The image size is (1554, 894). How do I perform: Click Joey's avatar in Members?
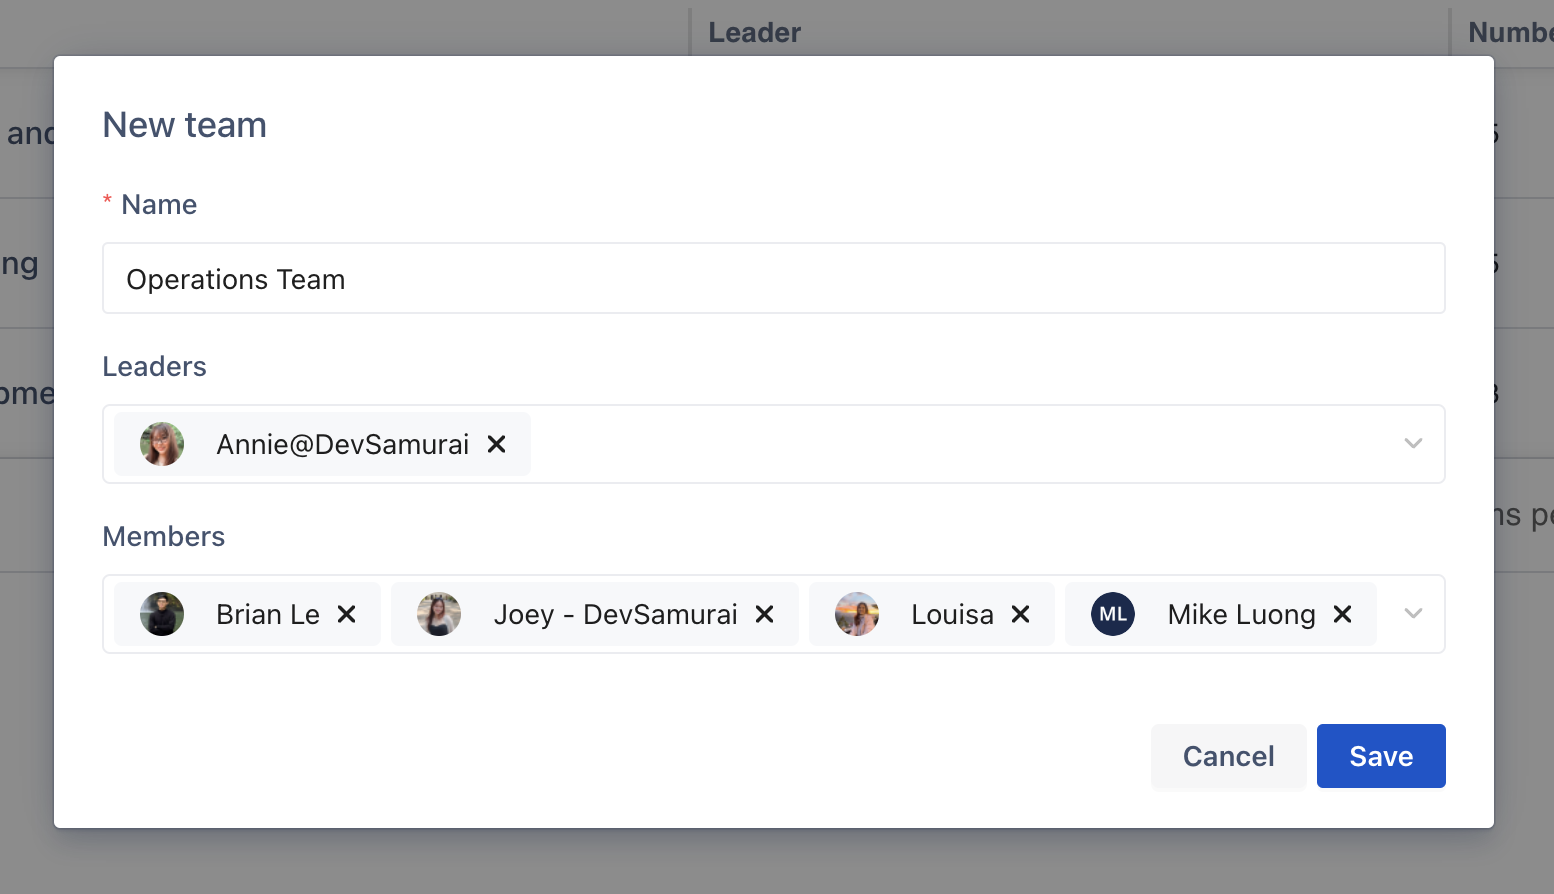click(439, 614)
